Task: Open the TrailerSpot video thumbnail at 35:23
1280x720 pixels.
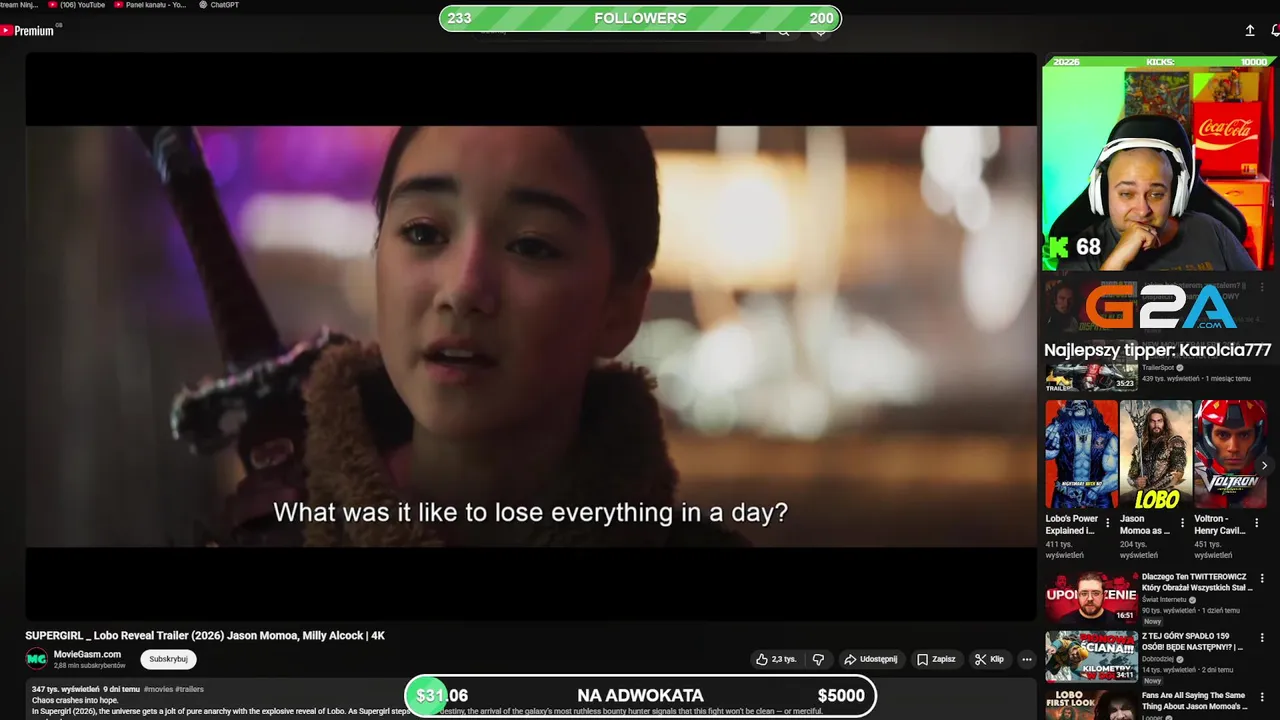Action: 1091,378
